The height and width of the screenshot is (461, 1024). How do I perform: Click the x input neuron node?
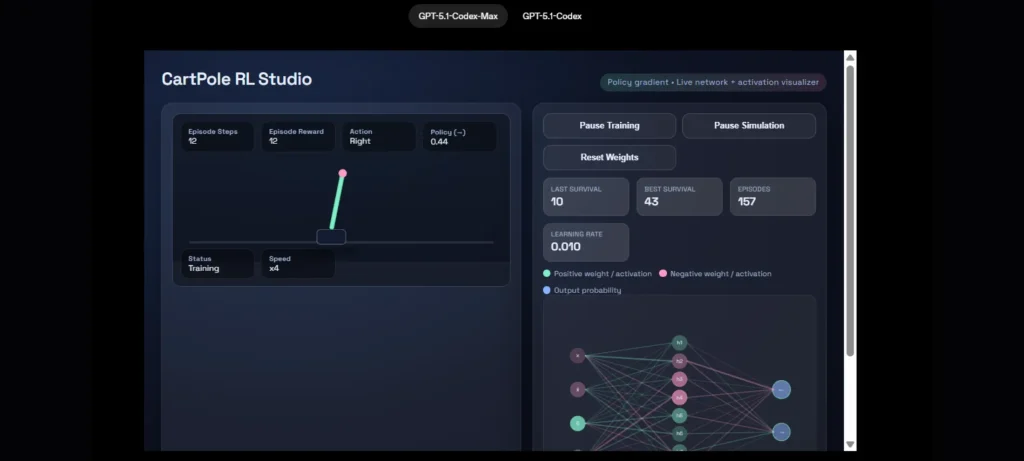[x=577, y=355]
